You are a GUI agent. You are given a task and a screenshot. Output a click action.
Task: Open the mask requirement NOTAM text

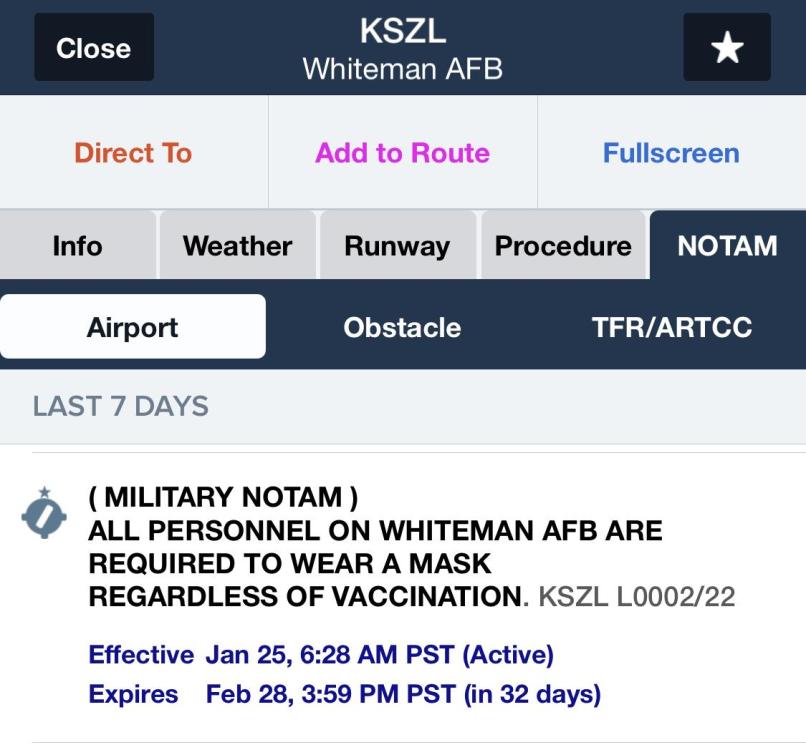[x=375, y=547]
